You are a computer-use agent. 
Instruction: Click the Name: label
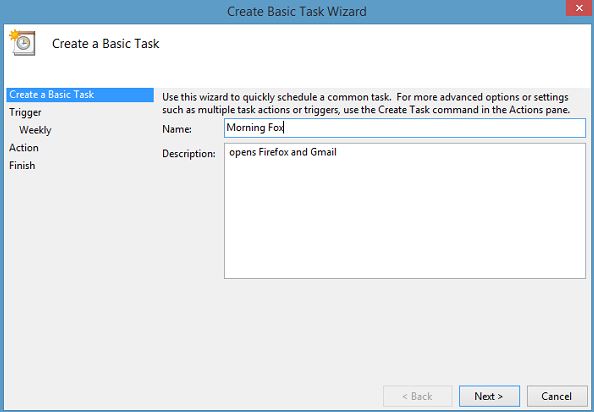pos(177,129)
